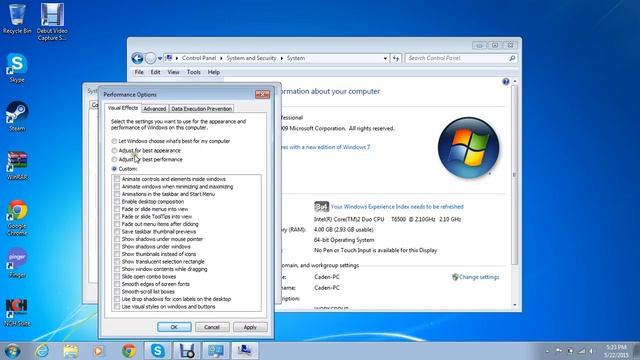Check Smooth edges of screen fonts
Screen dimensions: 640x360
pos(117,284)
